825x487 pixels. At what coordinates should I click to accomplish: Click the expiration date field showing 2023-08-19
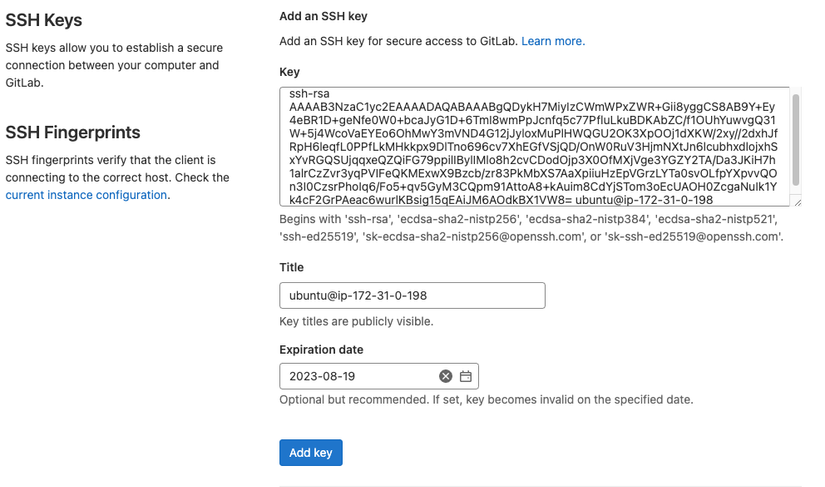click(379, 376)
